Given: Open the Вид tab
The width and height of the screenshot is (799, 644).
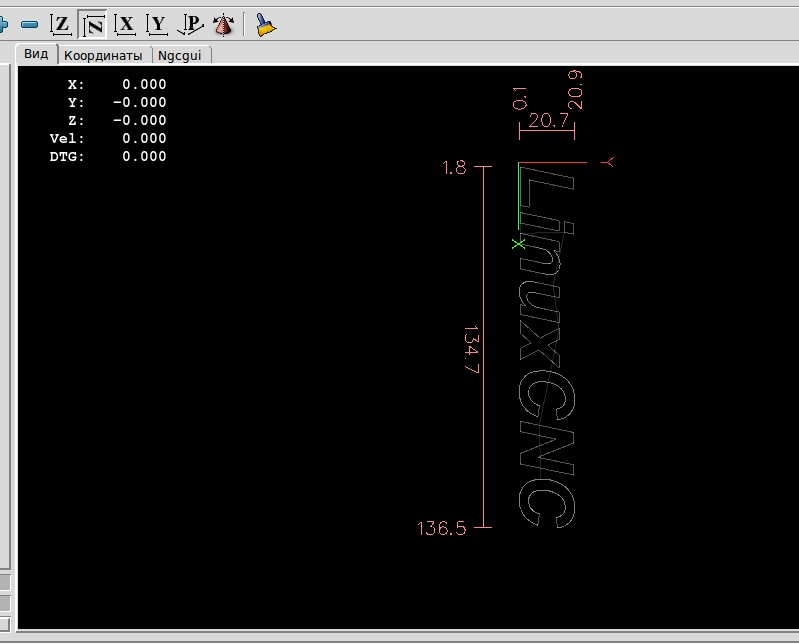Looking at the screenshot, I should point(36,54).
